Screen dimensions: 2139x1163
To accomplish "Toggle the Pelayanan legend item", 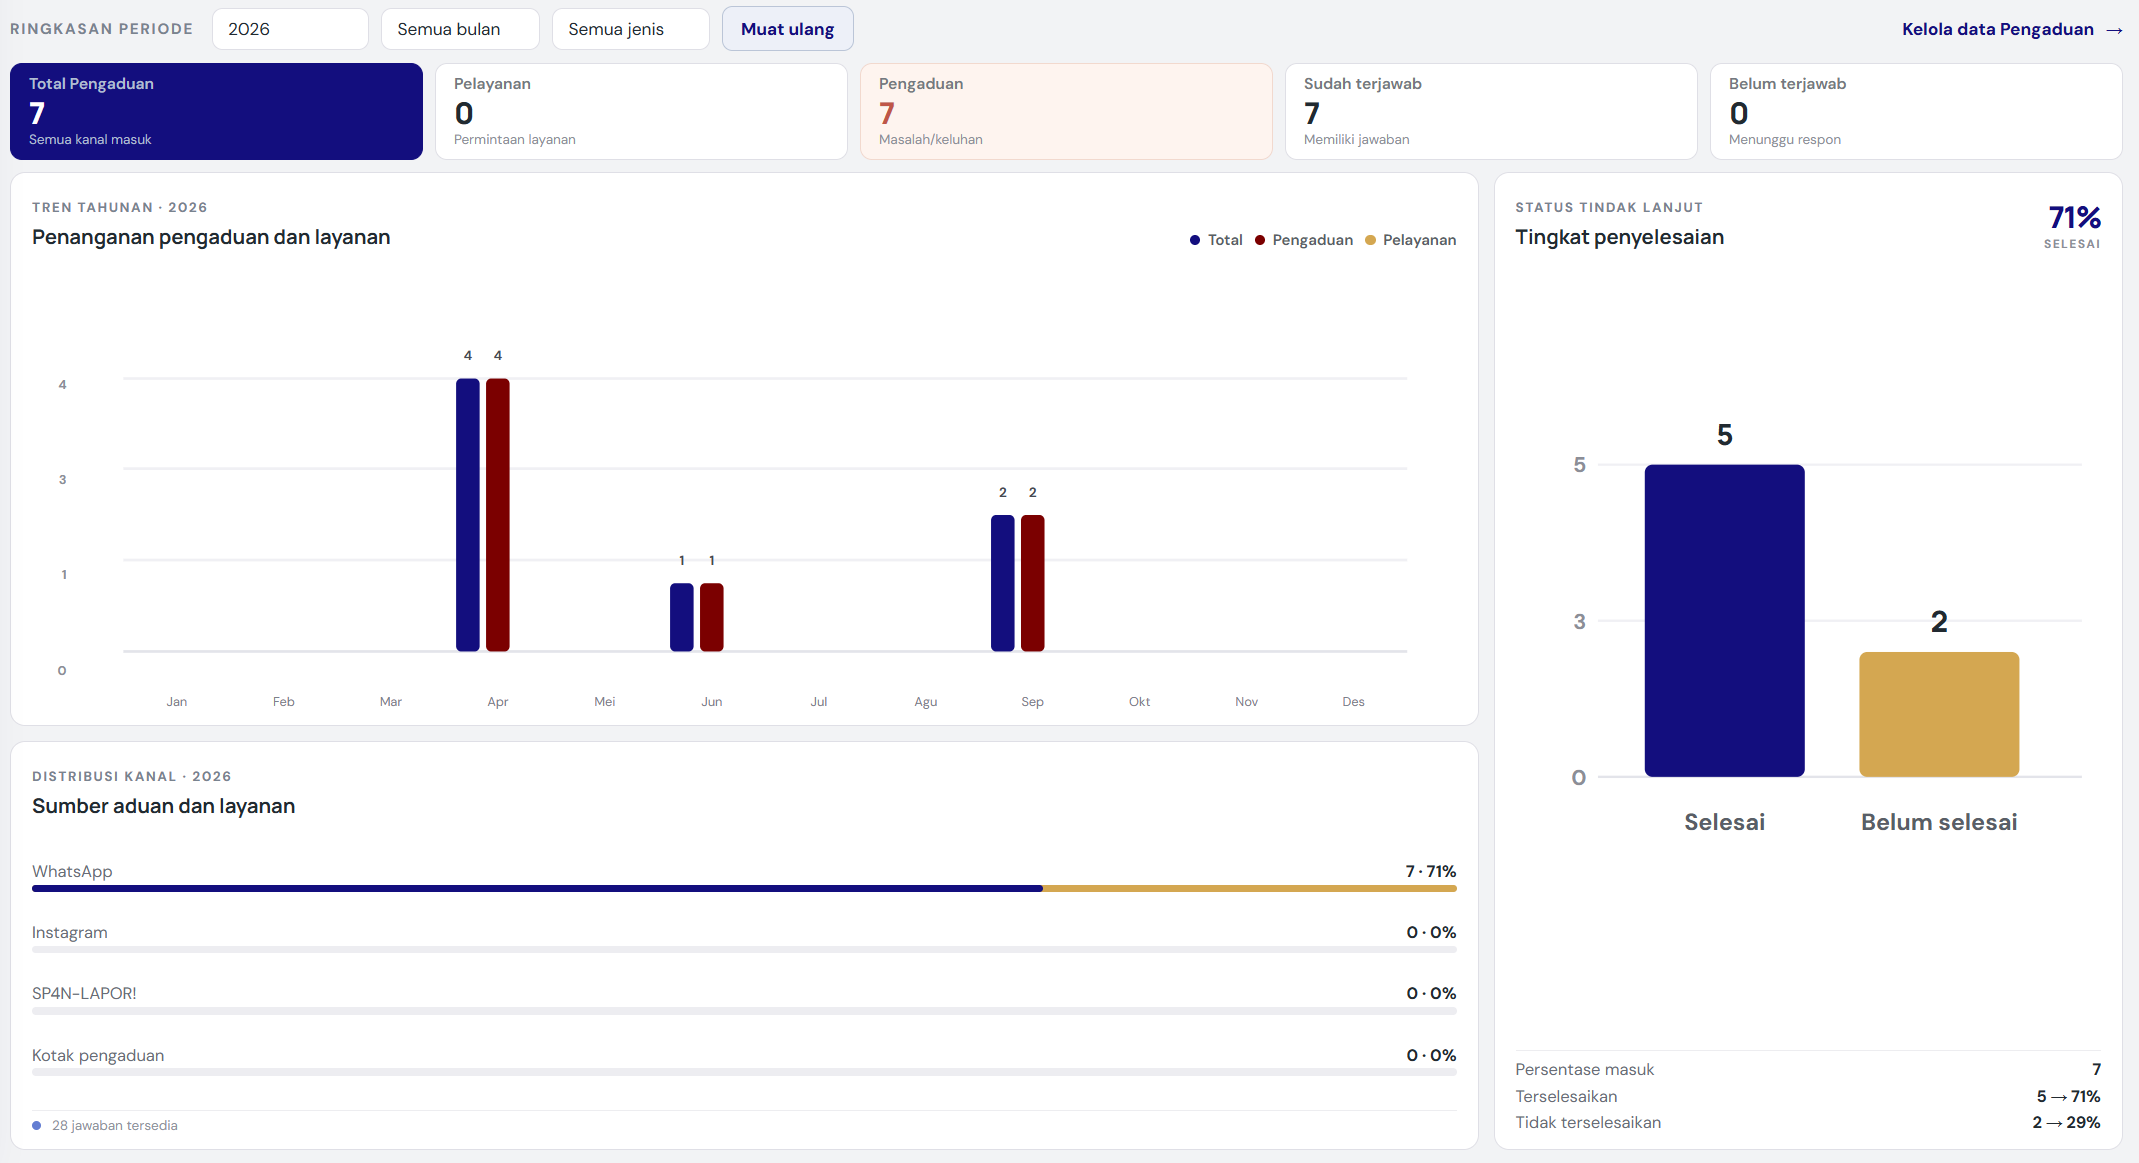I will pyautogui.click(x=1411, y=240).
